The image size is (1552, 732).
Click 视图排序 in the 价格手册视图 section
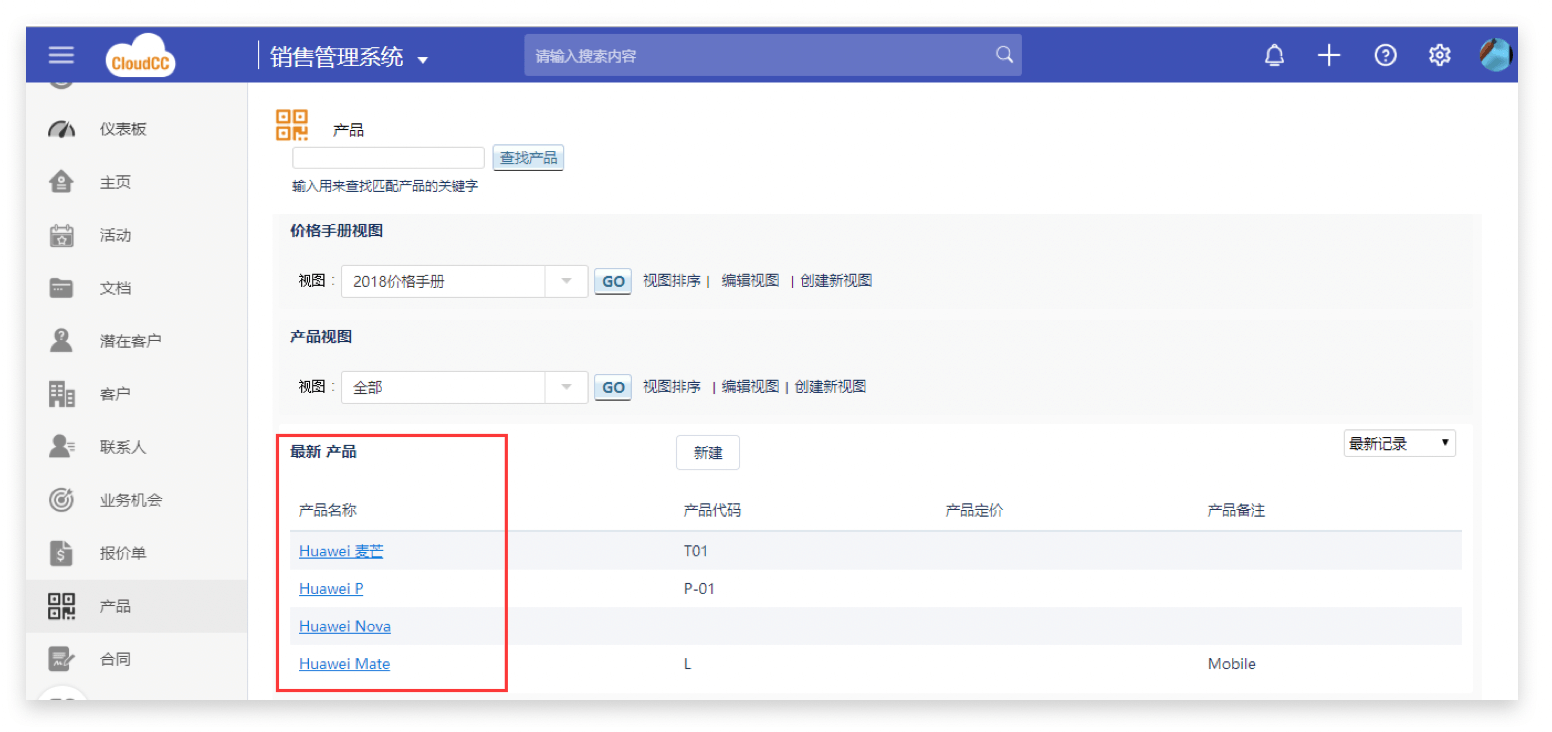pyautogui.click(x=672, y=281)
